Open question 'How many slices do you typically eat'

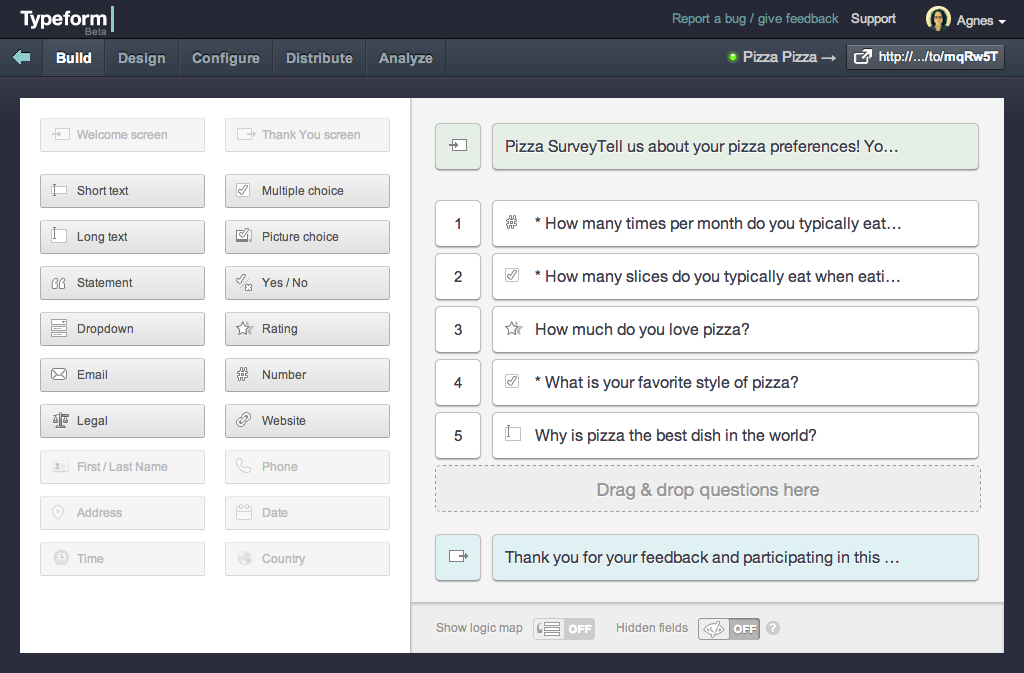(735, 276)
